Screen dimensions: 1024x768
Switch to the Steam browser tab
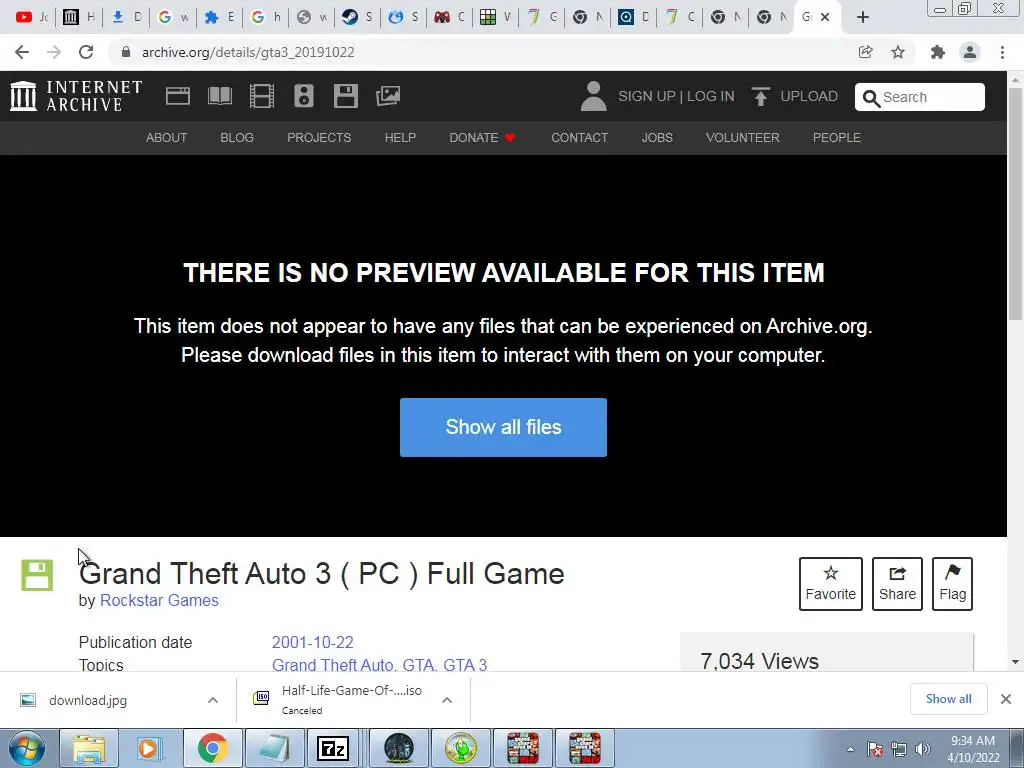tap(357, 18)
